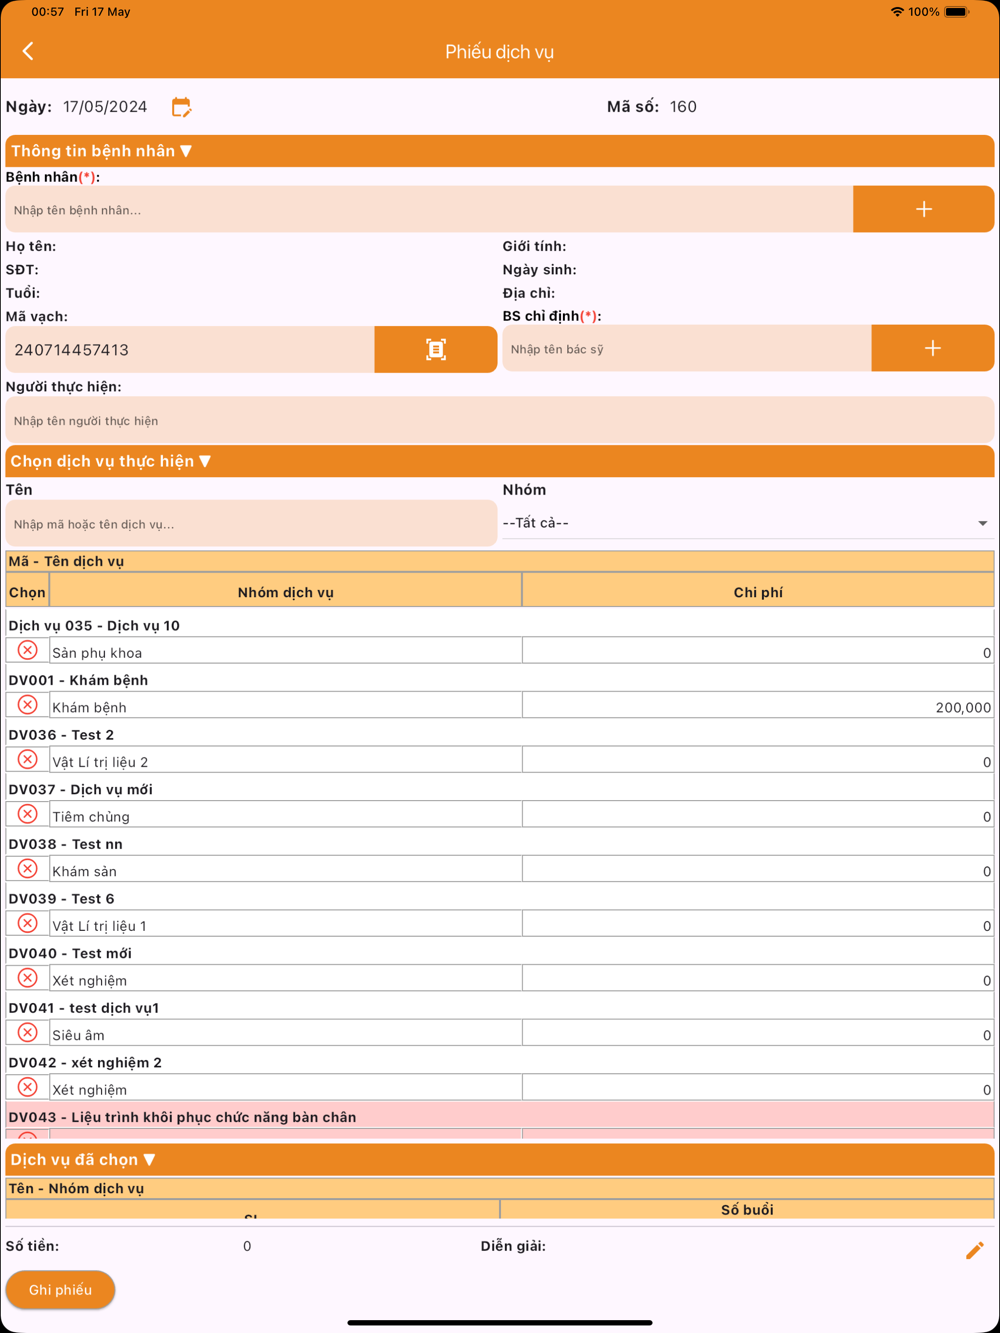Scan barcode using scanner icon
The width and height of the screenshot is (1000, 1333).
pyautogui.click(x=436, y=349)
